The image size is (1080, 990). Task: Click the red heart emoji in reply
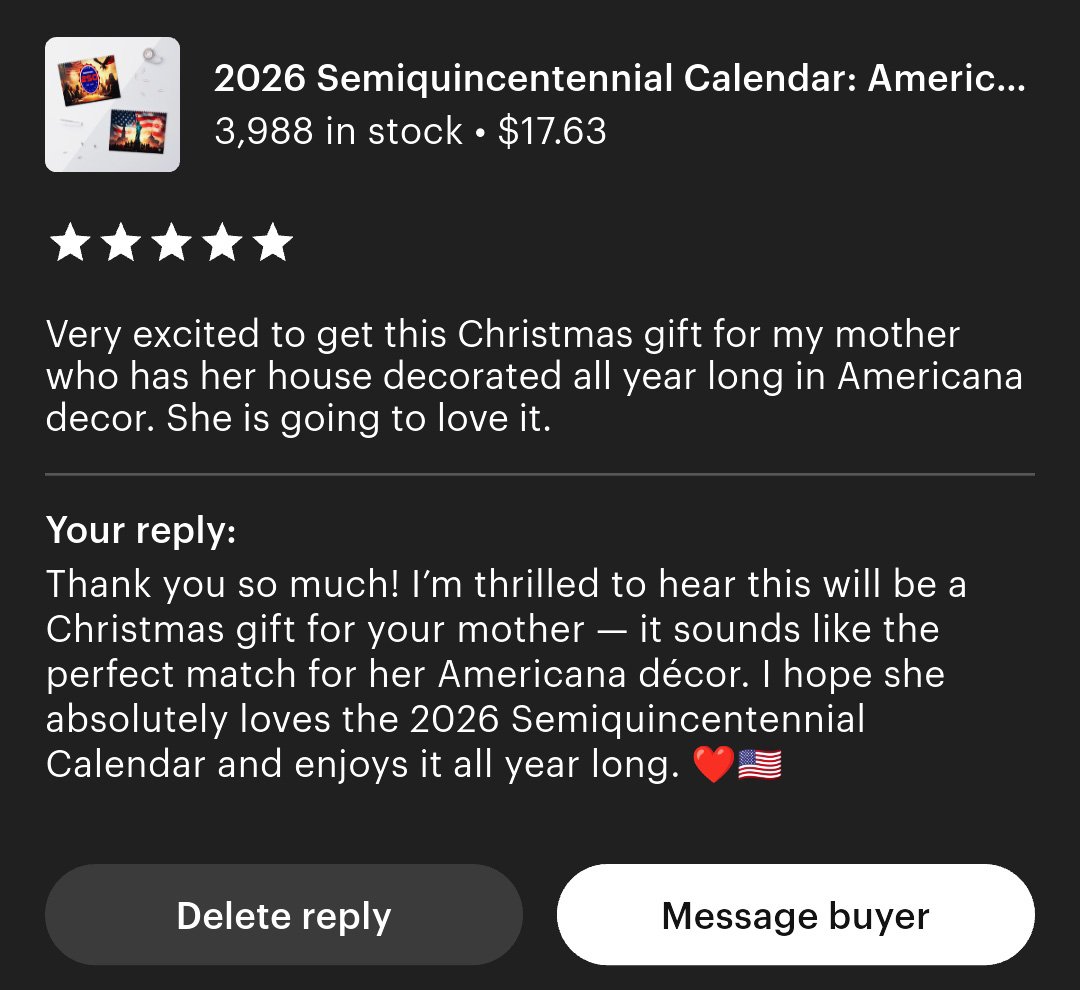click(x=712, y=766)
